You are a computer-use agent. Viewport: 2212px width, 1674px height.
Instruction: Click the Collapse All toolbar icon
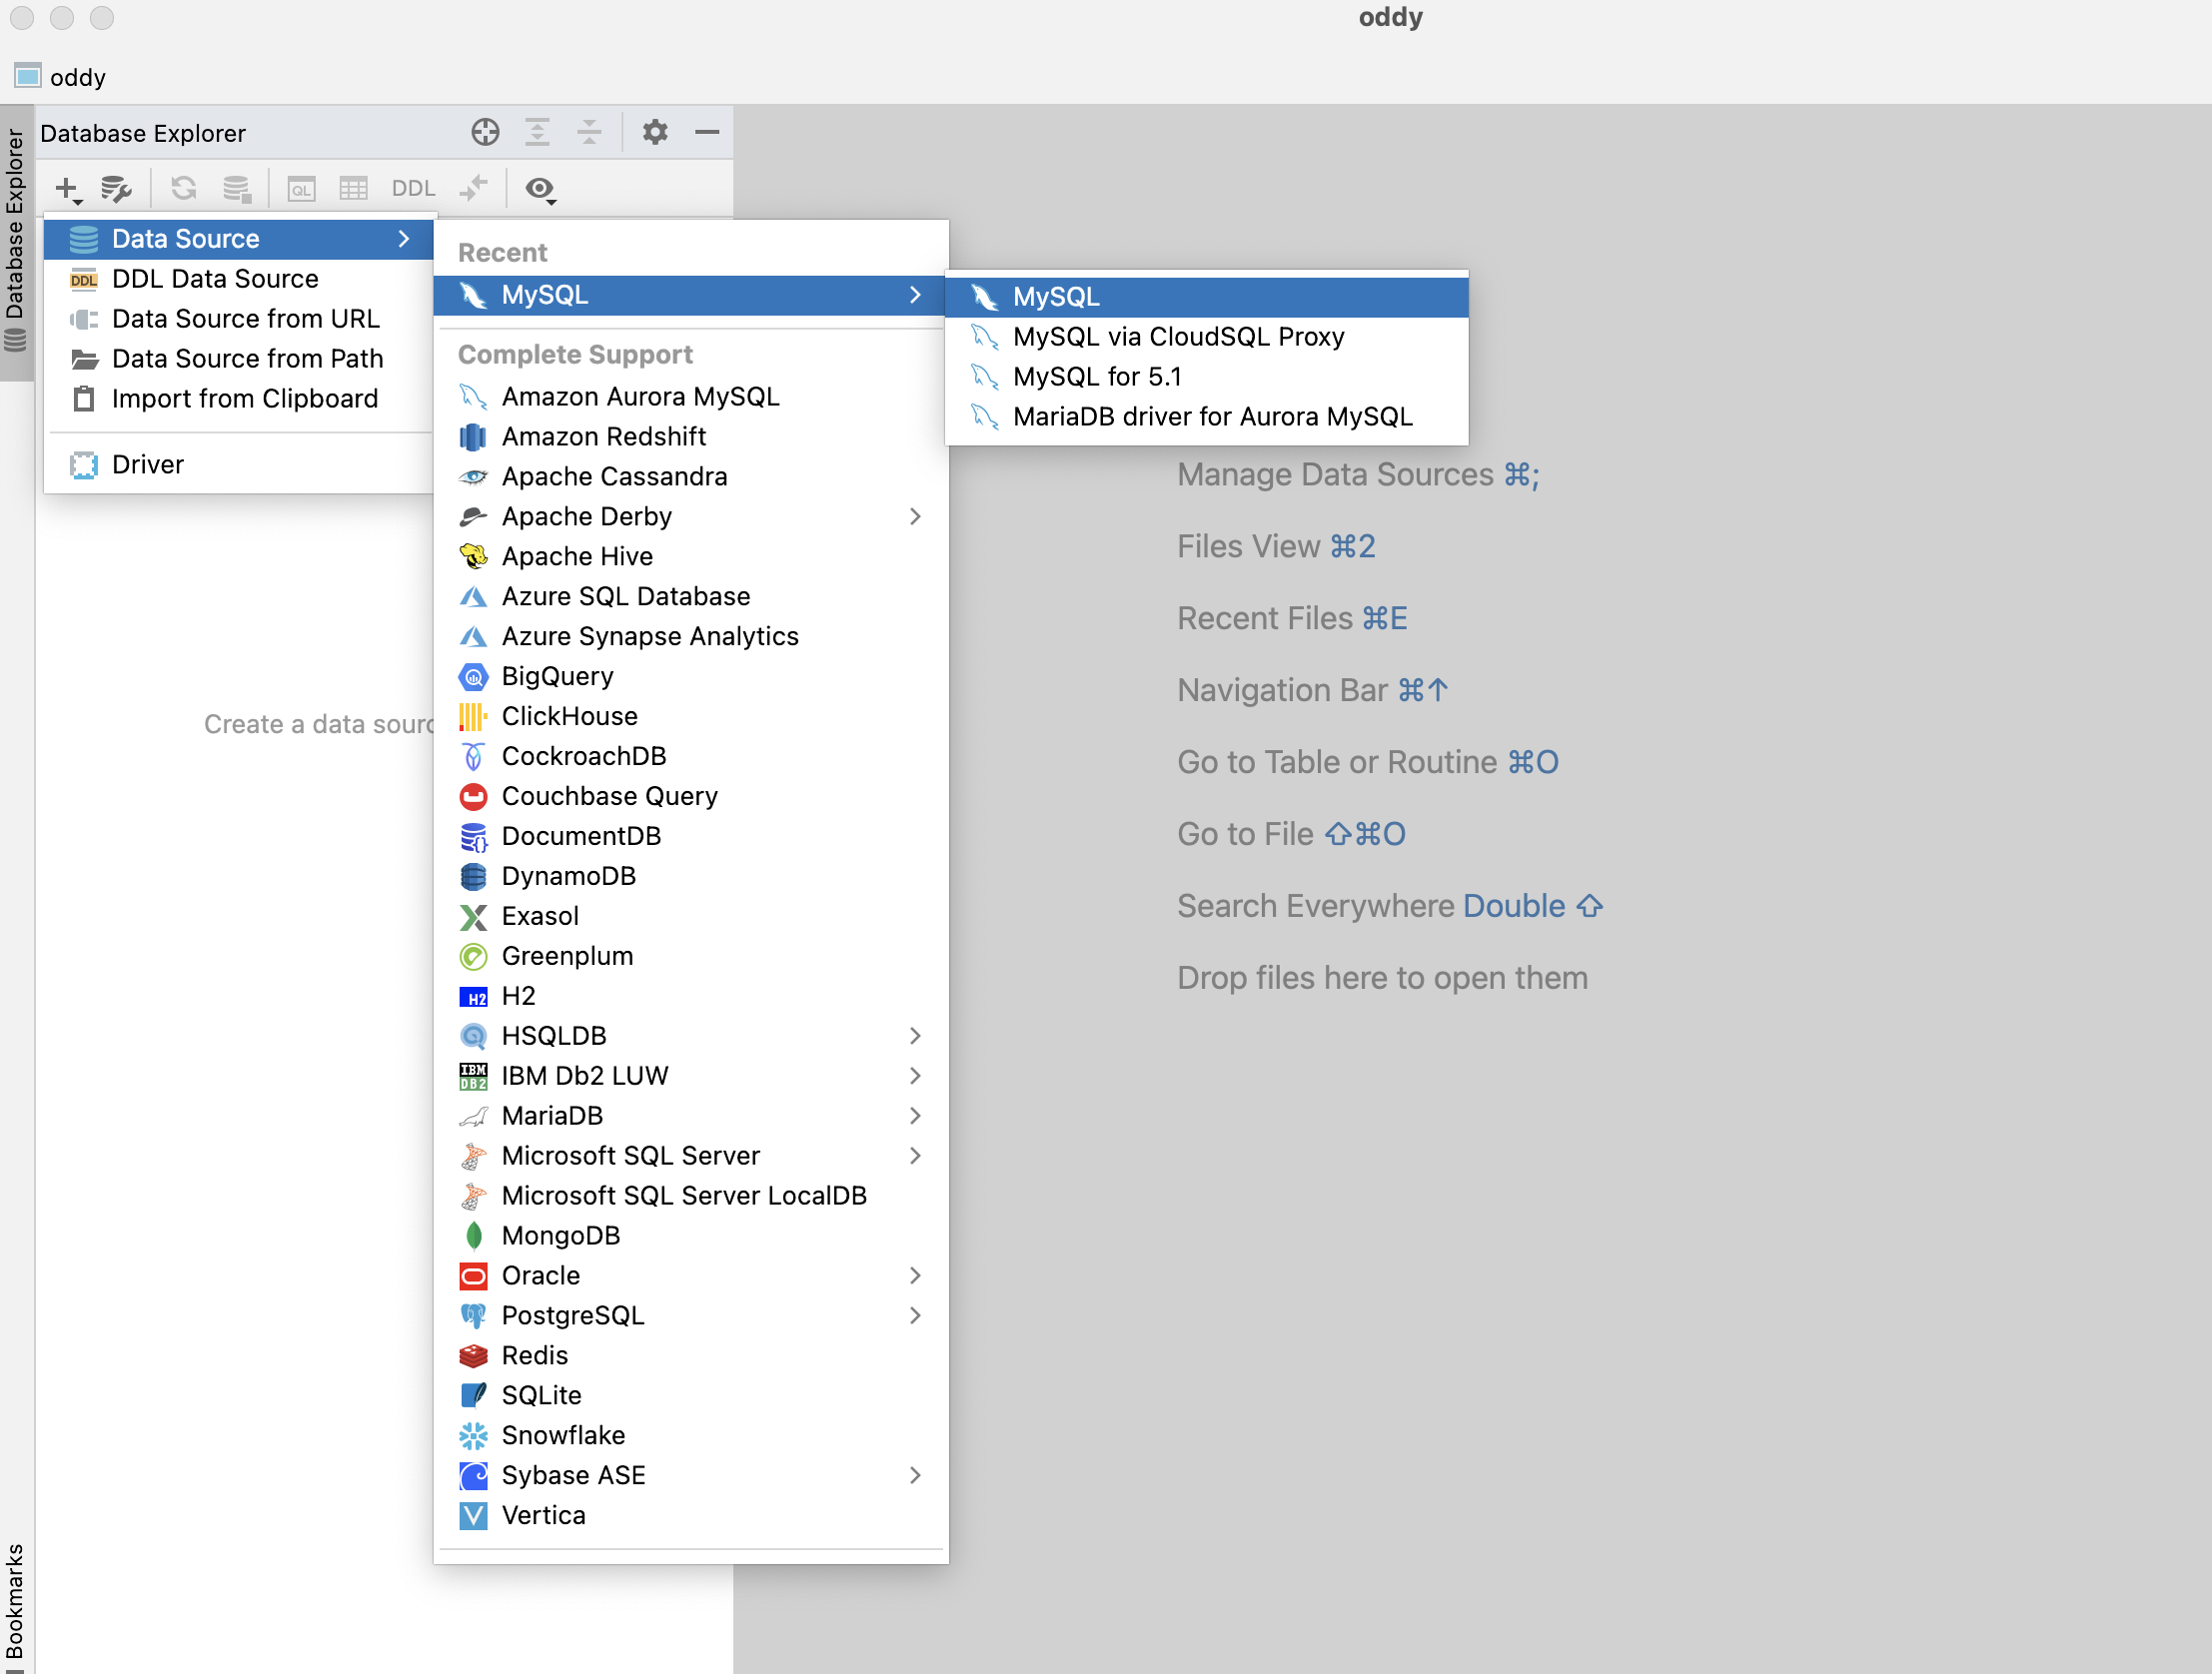(589, 132)
